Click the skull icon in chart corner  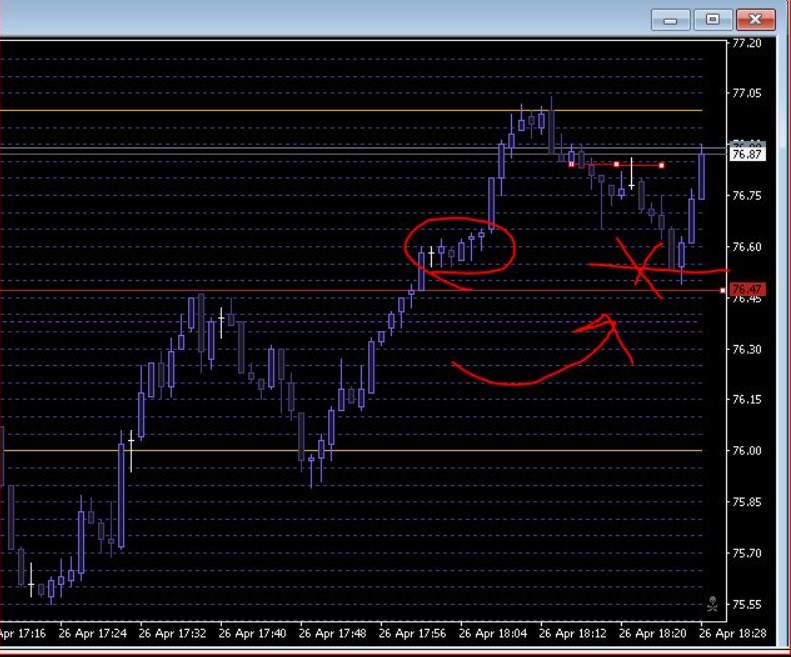click(712, 604)
